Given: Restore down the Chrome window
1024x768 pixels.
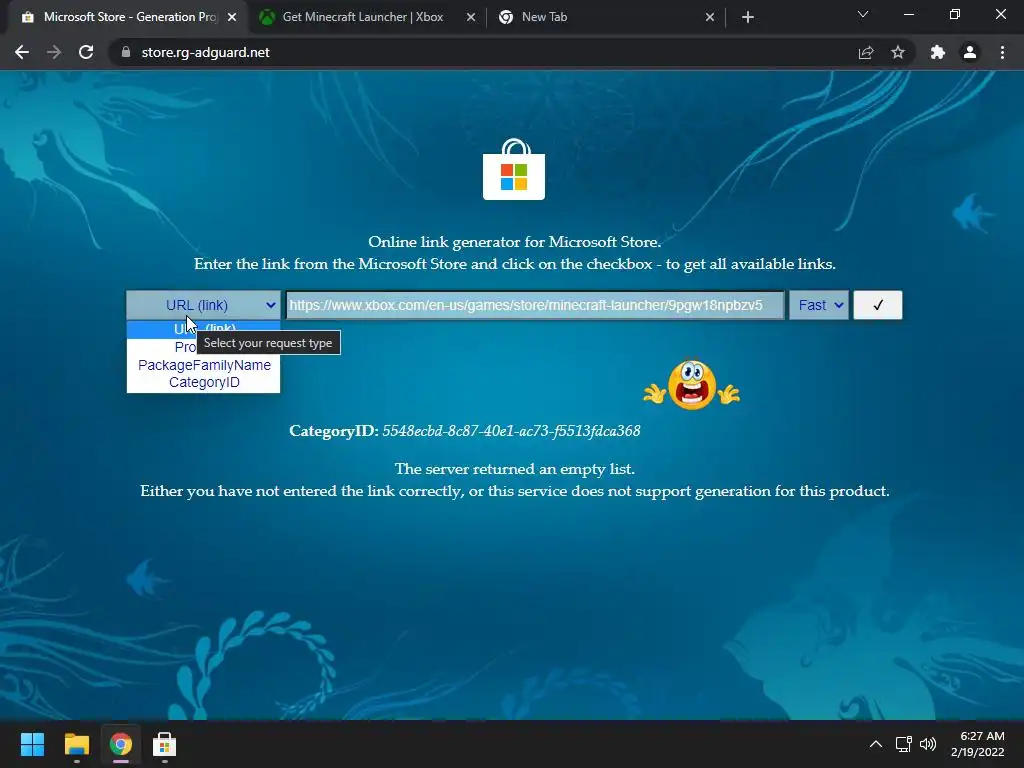Looking at the screenshot, I should coord(955,14).
